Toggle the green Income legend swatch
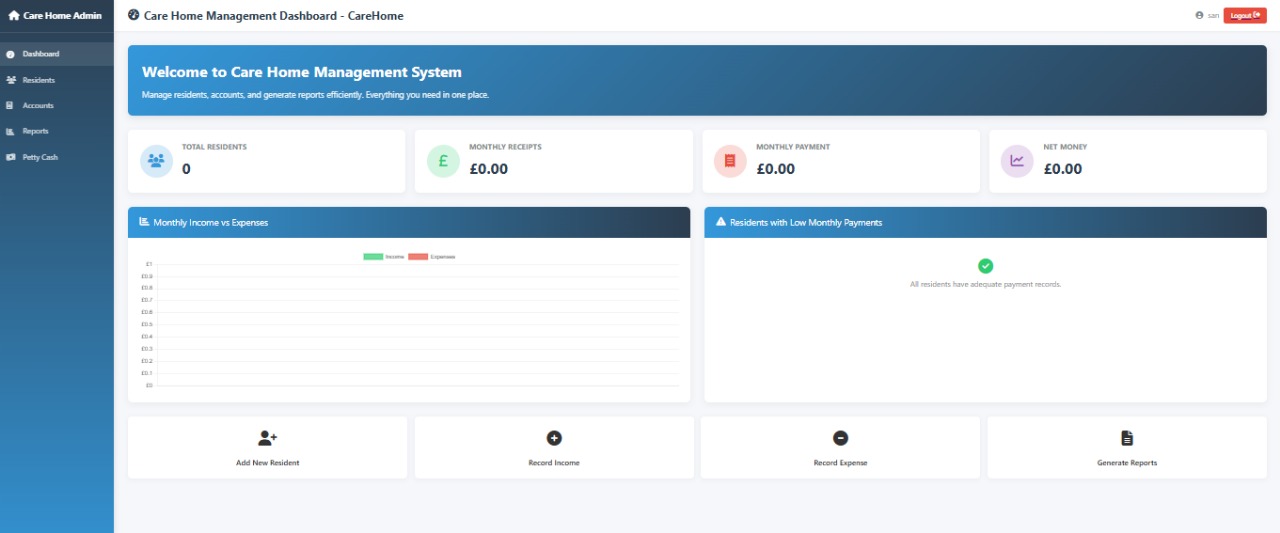Image resolution: width=1280 pixels, height=533 pixels. (373, 257)
